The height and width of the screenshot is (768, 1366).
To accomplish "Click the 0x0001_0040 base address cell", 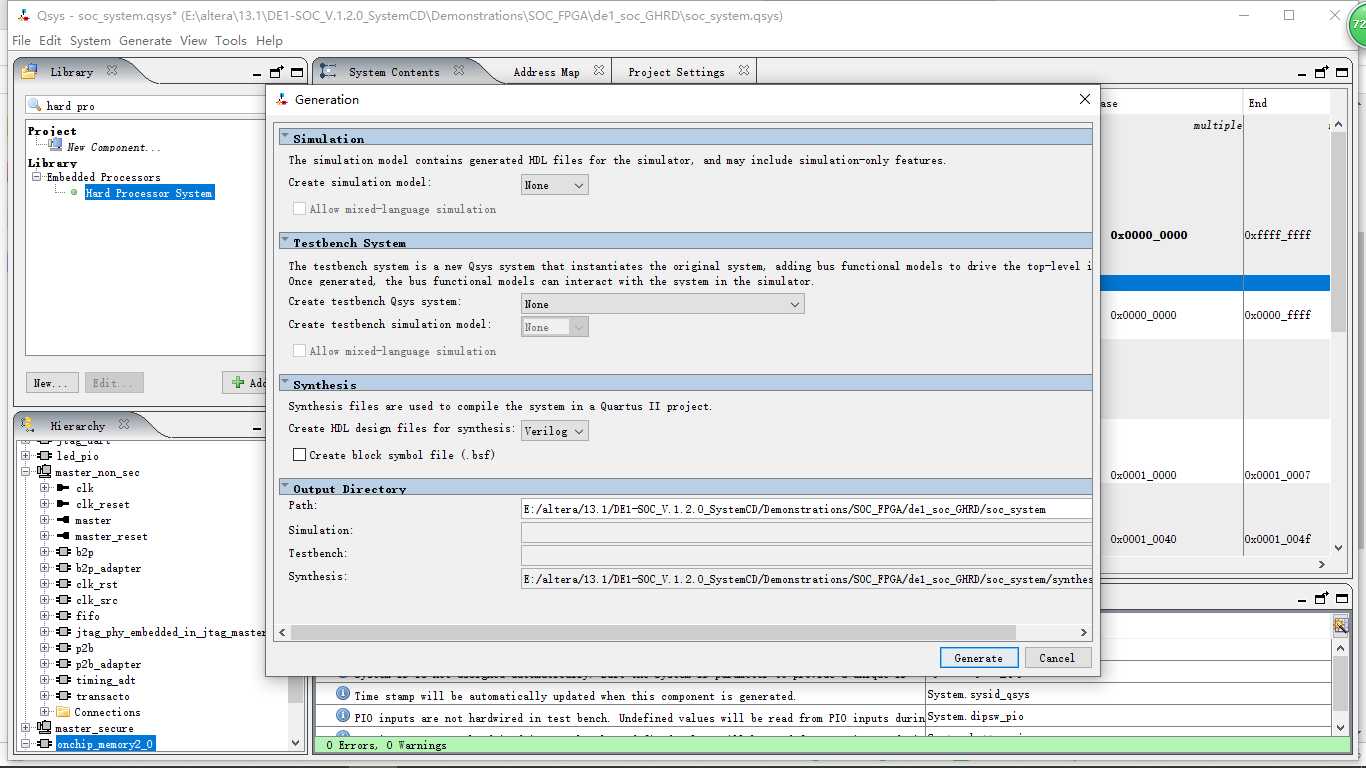I will (1143, 539).
